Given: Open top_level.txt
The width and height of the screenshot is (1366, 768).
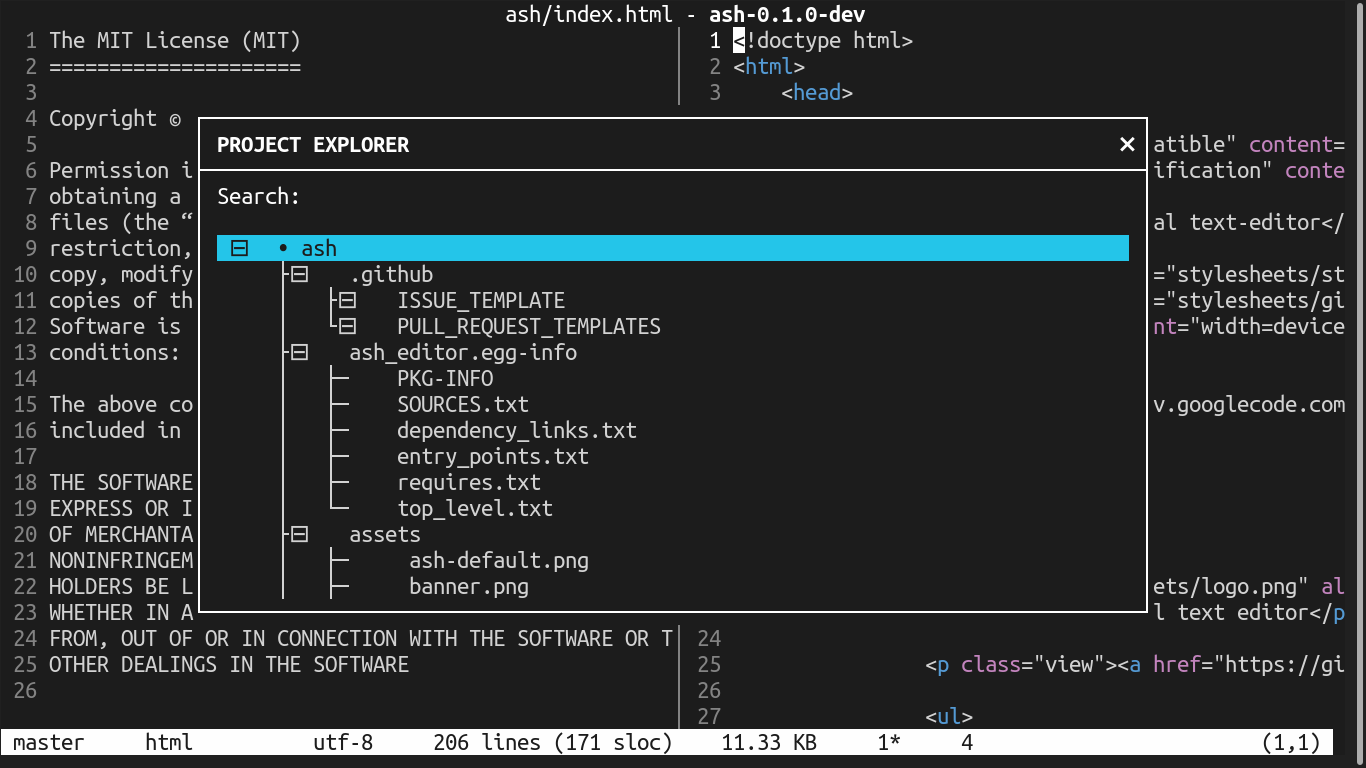Looking at the screenshot, I should tap(474, 508).
